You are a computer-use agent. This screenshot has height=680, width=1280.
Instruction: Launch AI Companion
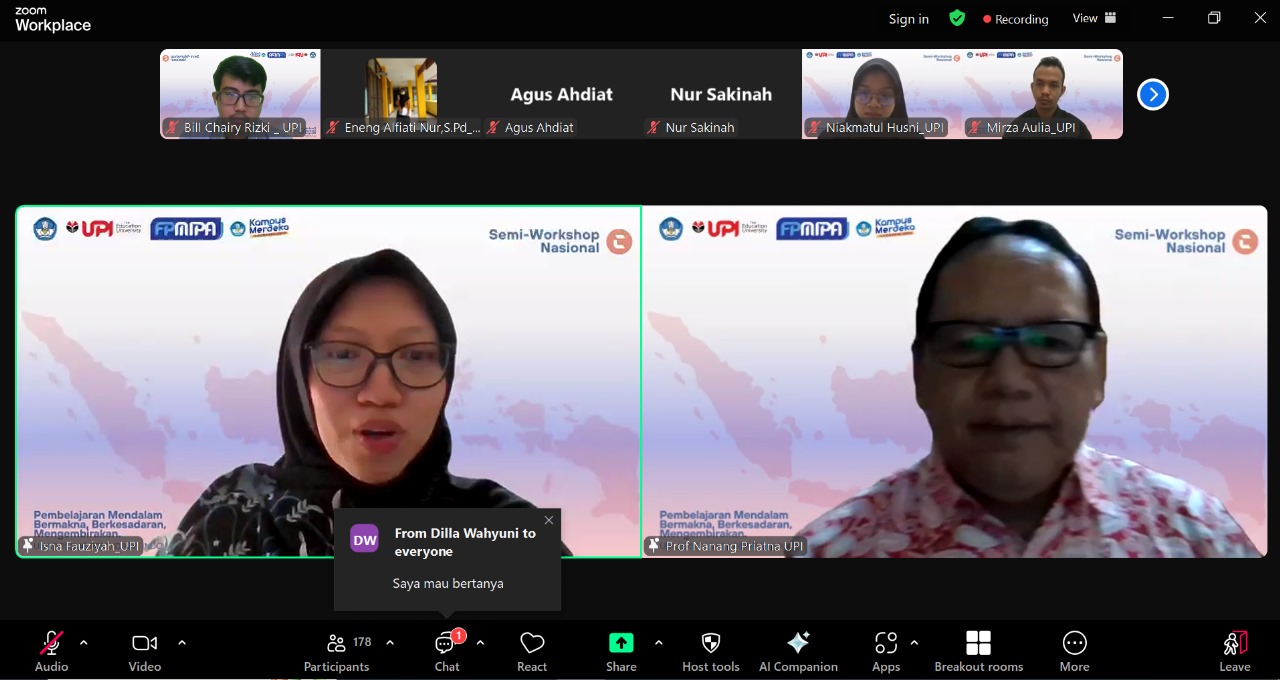point(798,650)
